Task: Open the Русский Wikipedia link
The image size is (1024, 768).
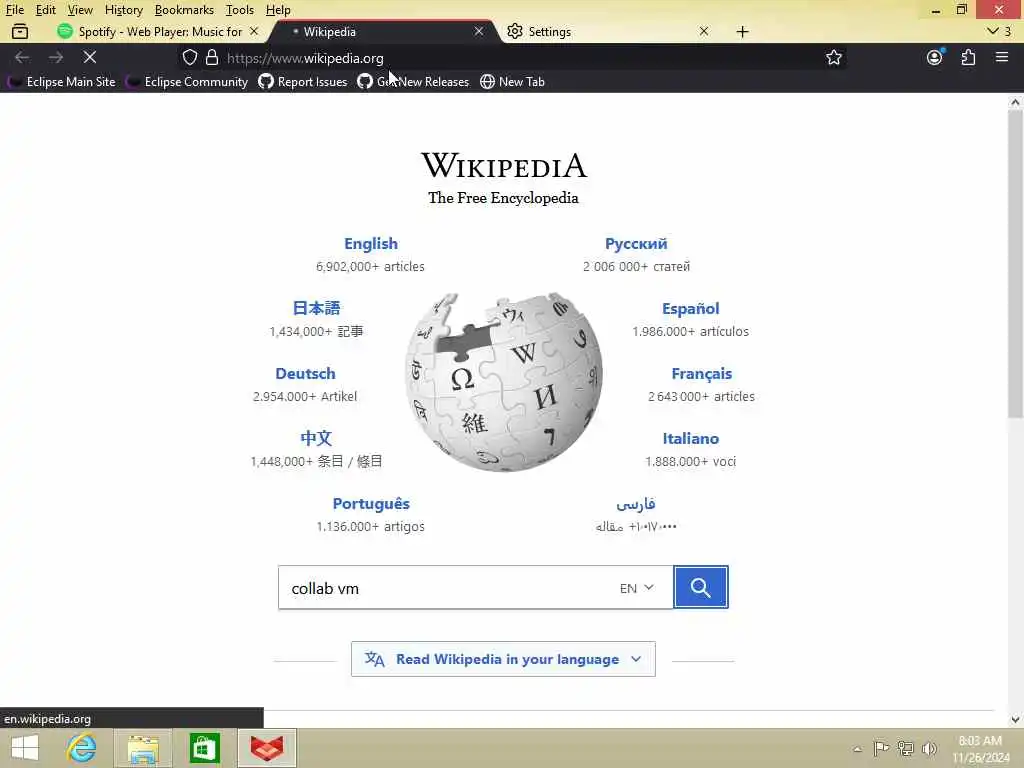Action: pos(636,244)
